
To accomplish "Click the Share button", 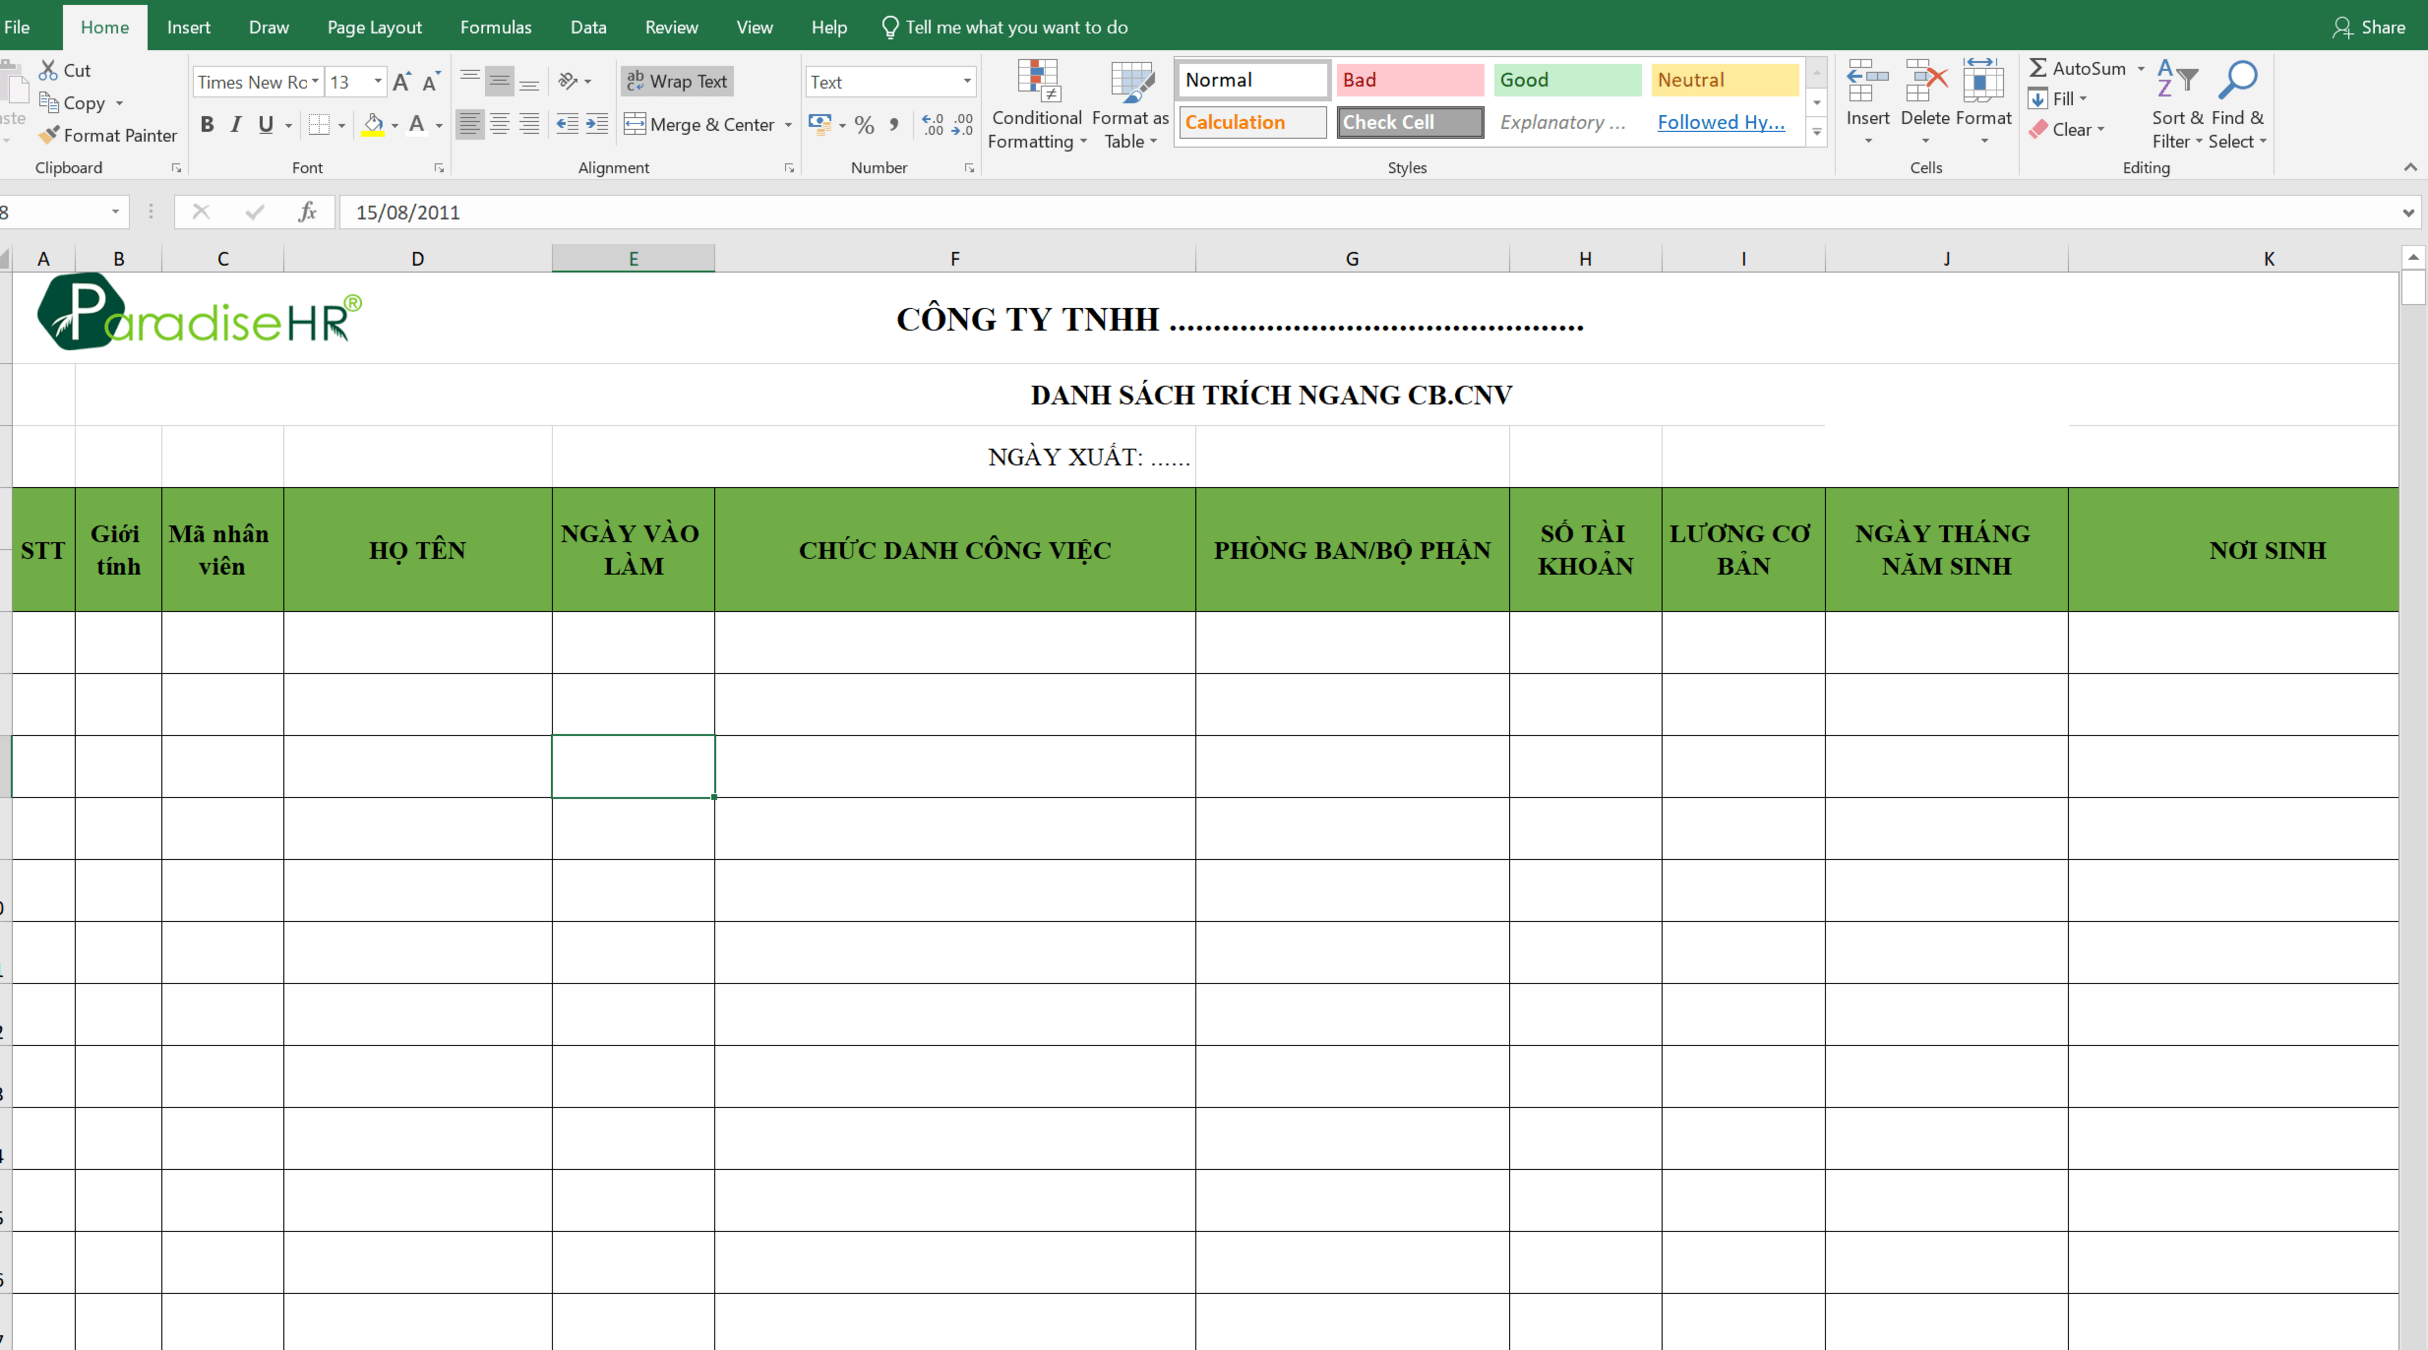I will [2368, 27].
